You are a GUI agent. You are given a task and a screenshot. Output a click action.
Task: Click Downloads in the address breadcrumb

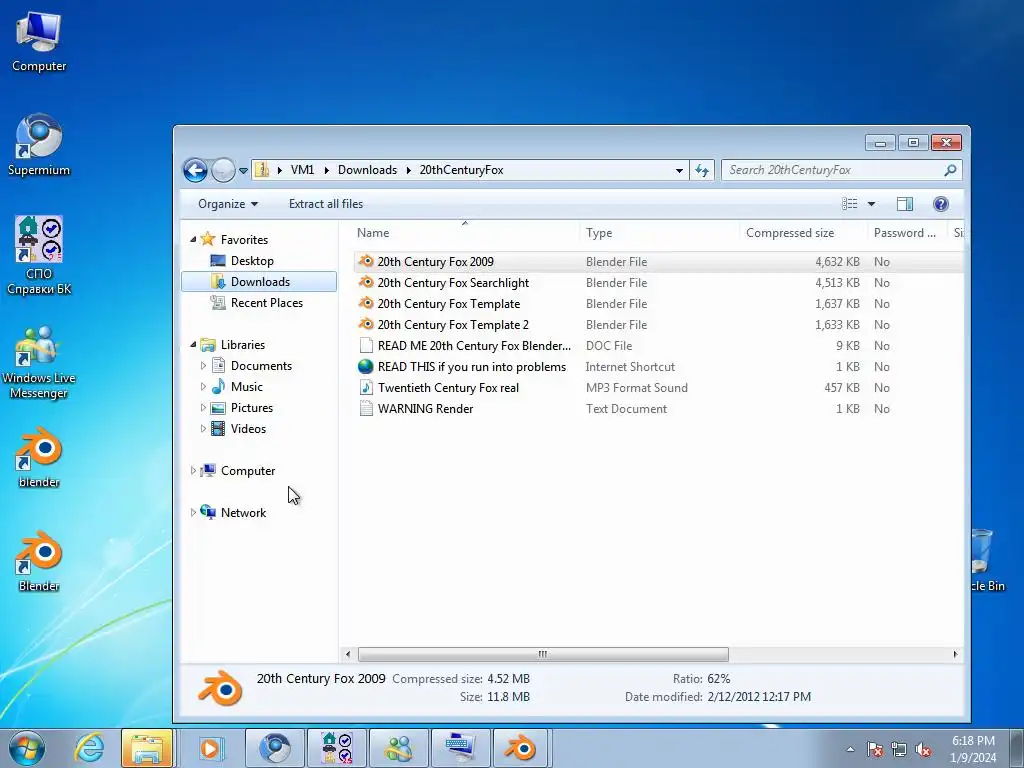[x=367, y=170]
